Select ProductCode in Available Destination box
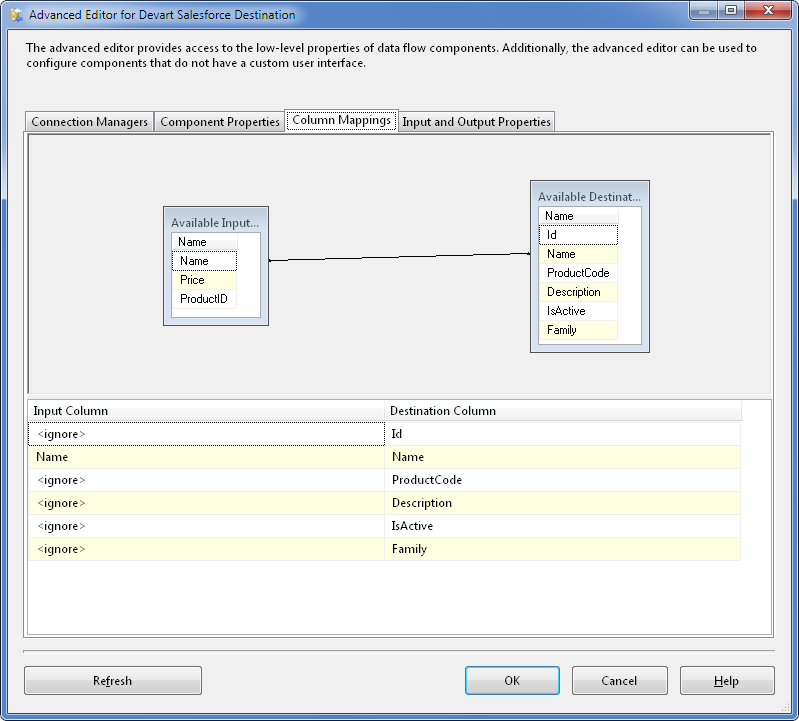799x721 pixels. [578, 273]
